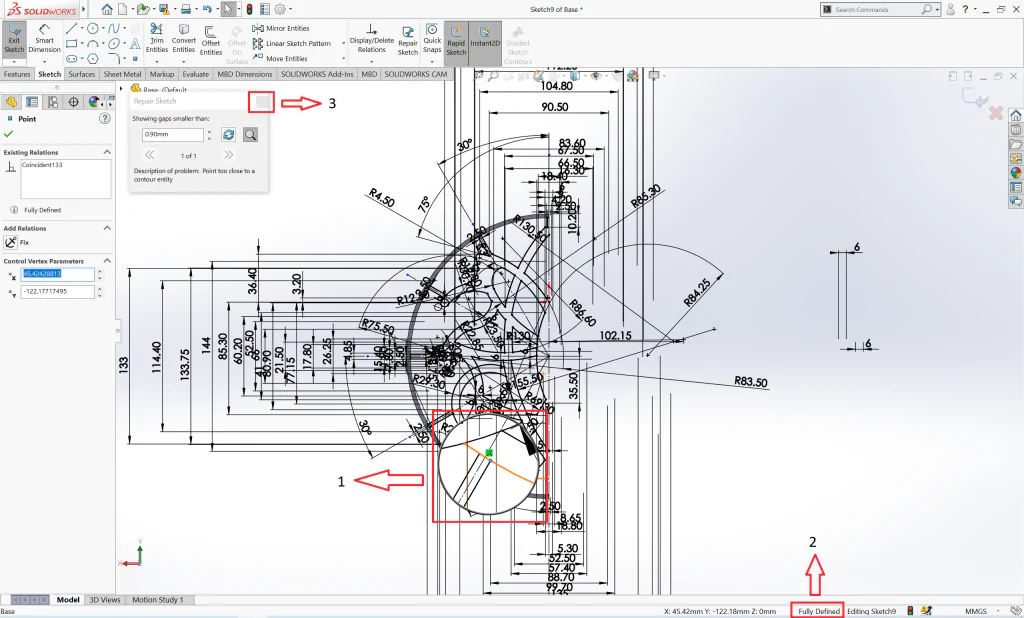
Task: Accept Point properties with green checkmark
Action: click(8, 134)
